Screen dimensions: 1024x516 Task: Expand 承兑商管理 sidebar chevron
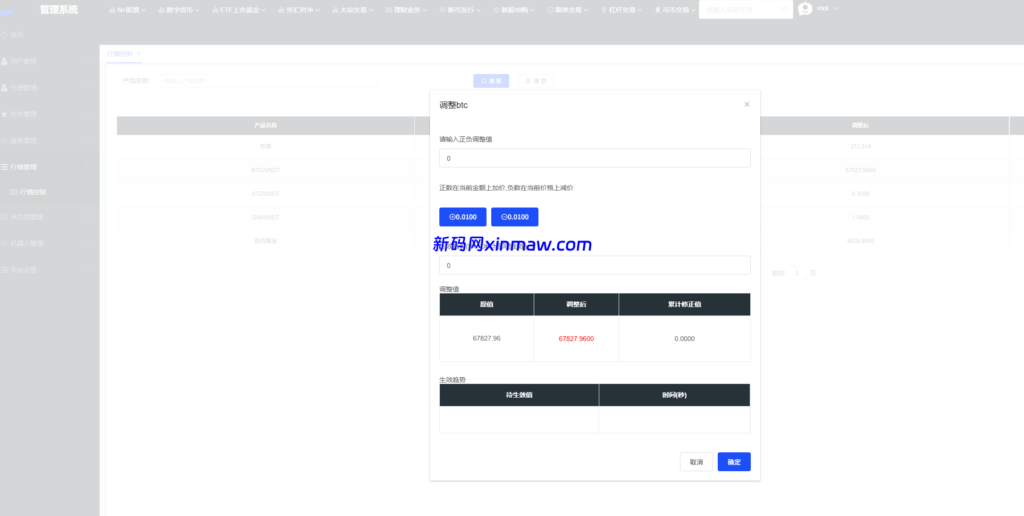pyautogui.click(x=88, y=217)
